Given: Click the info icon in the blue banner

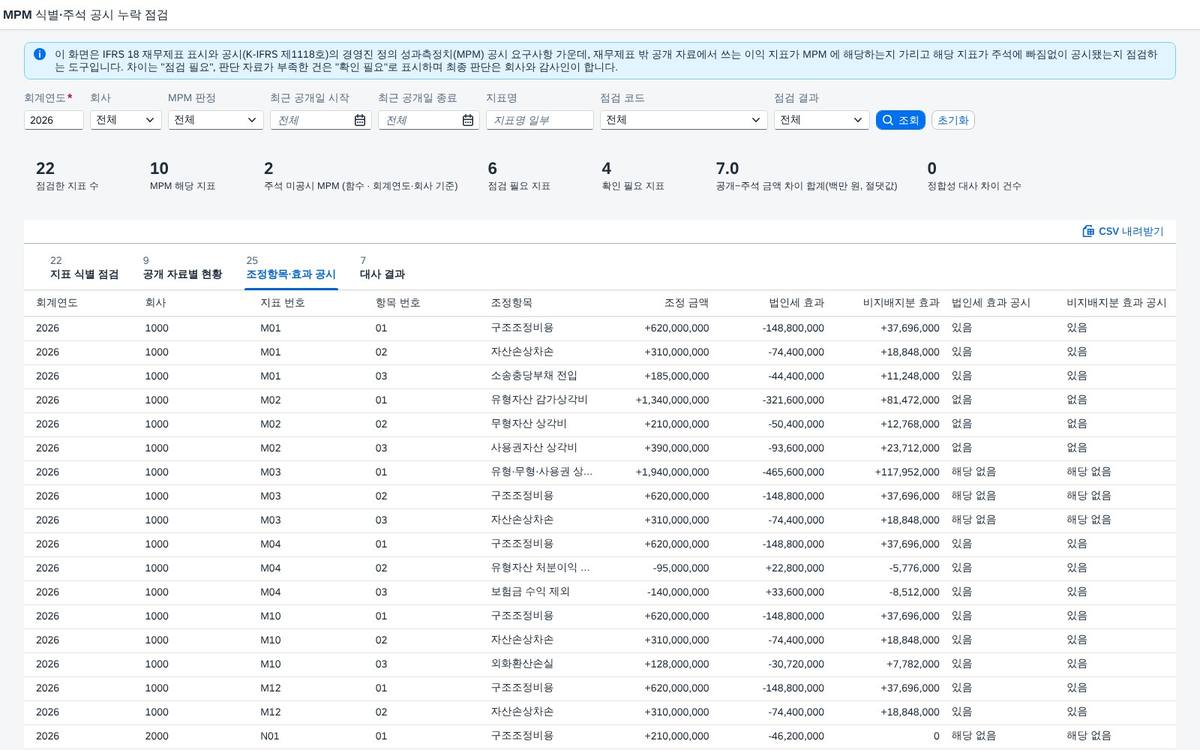Looking at the screenshot, I should (x=39, y=54).
